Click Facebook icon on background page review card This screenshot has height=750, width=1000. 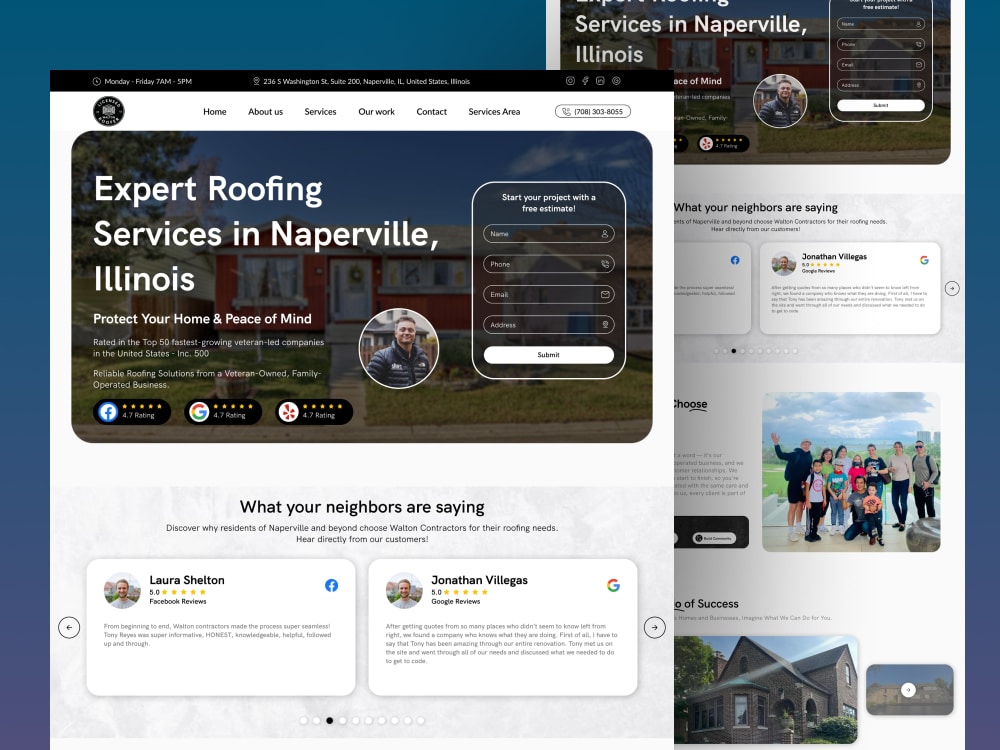(735, 260)
